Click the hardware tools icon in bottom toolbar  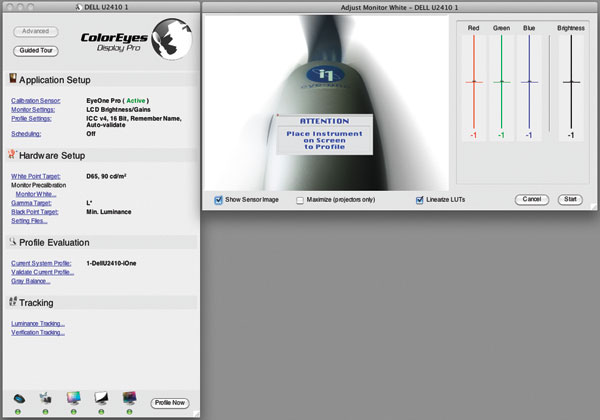(46, 398)
